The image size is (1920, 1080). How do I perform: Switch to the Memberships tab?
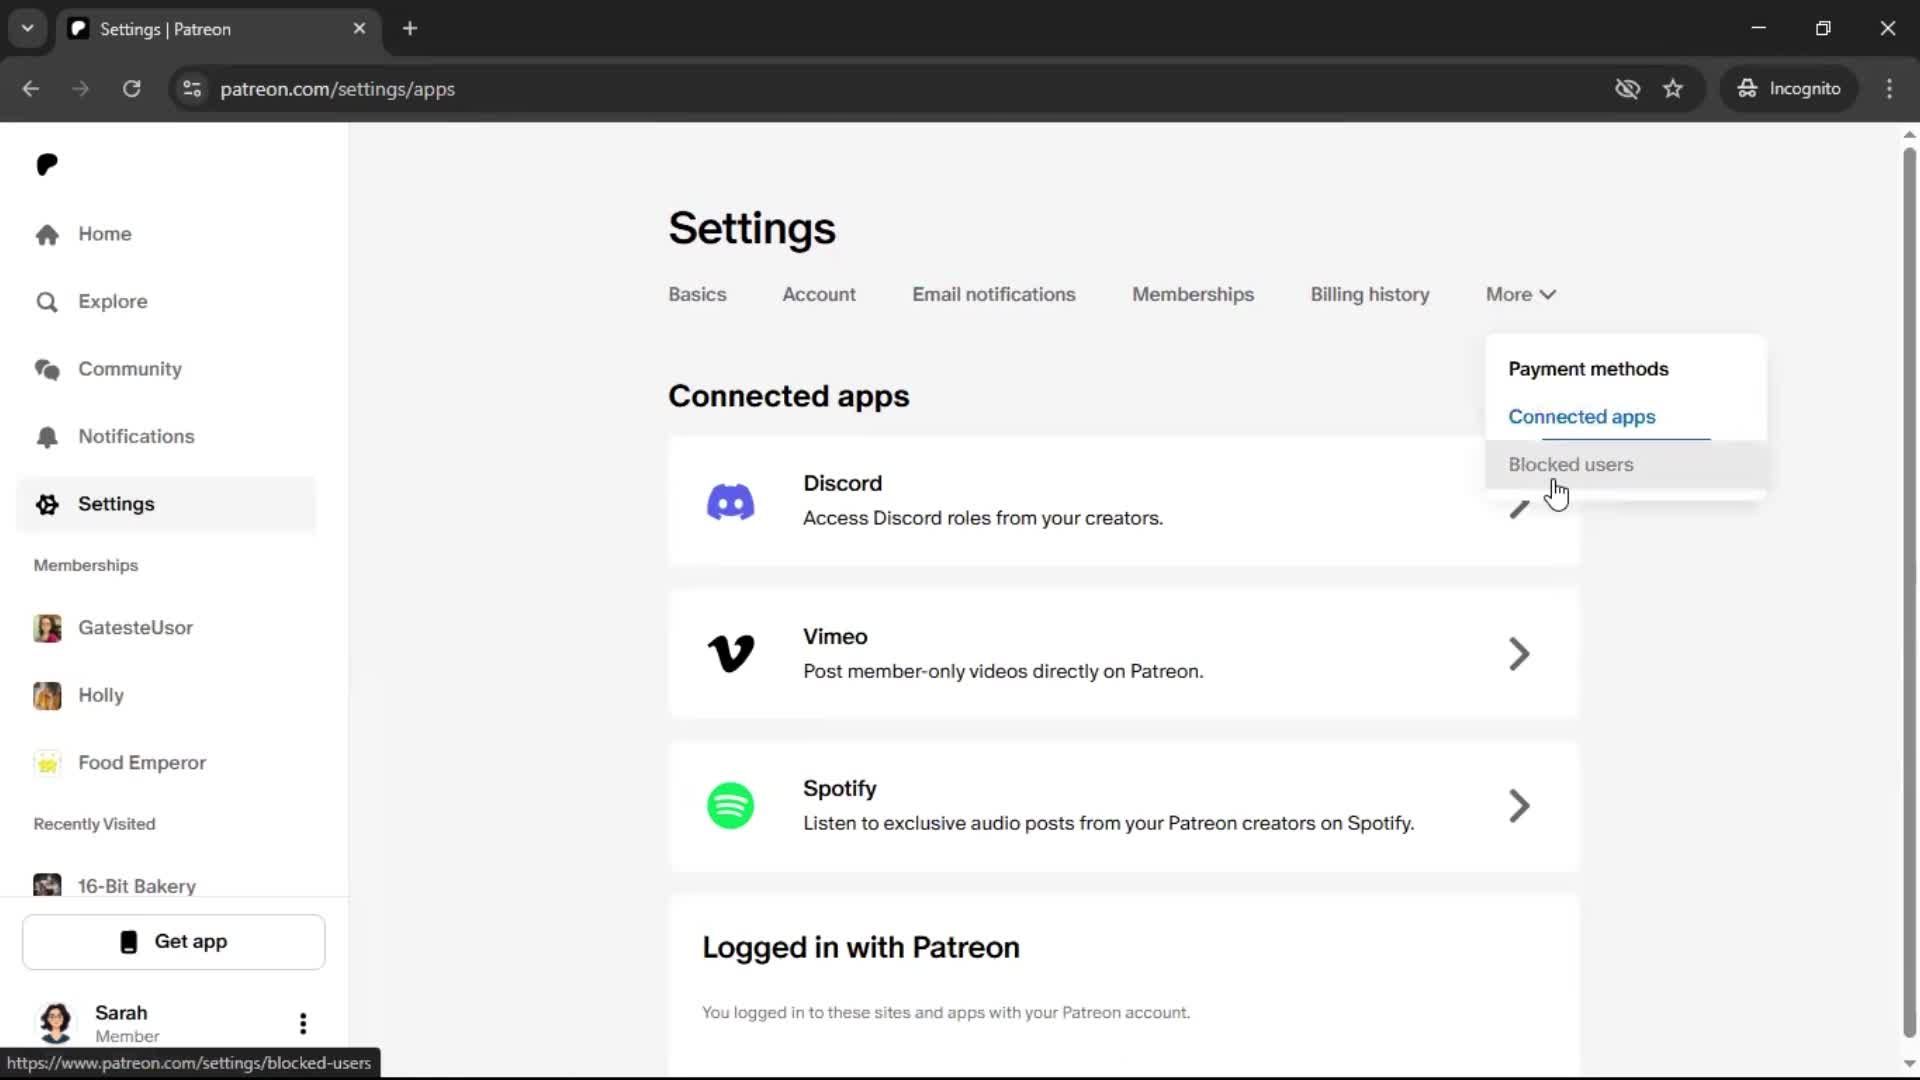coord(1193,295)
